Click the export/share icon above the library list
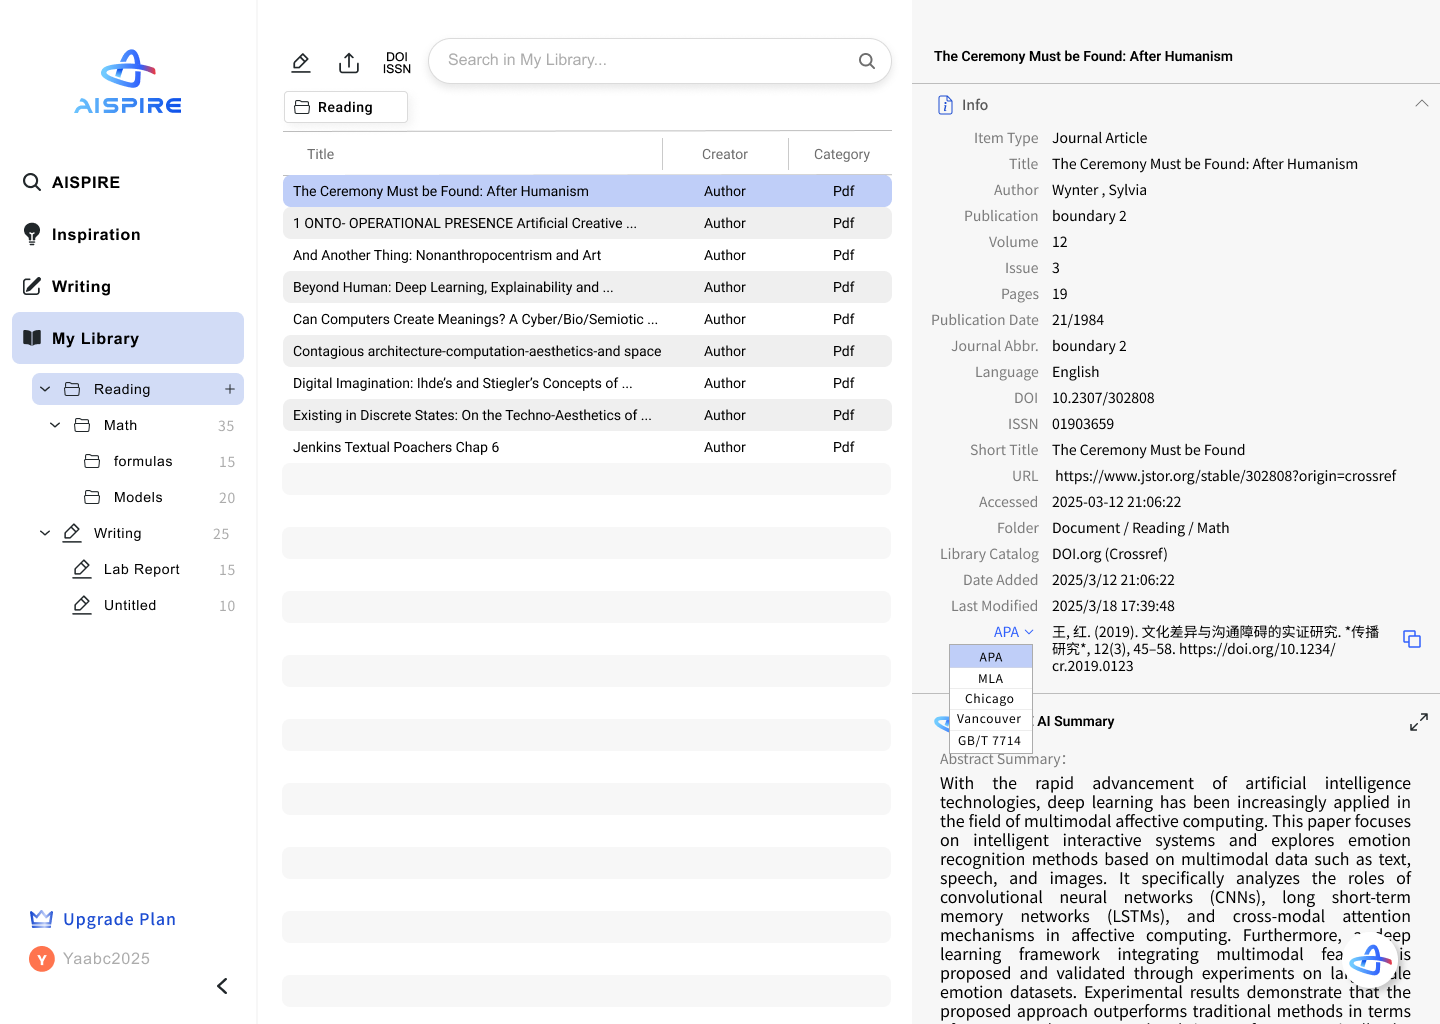This screenshot has height=1024, width=1440. click(x=349, y=62)
